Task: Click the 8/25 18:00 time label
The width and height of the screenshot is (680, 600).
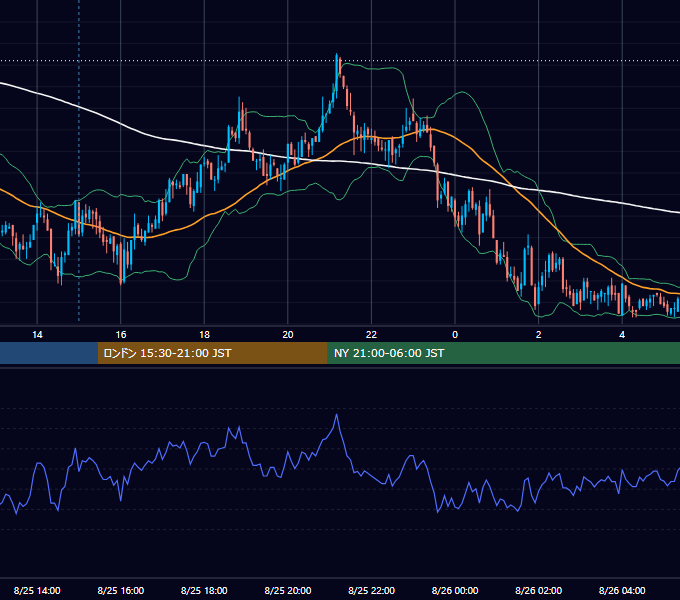Action: tap(204, 590)
